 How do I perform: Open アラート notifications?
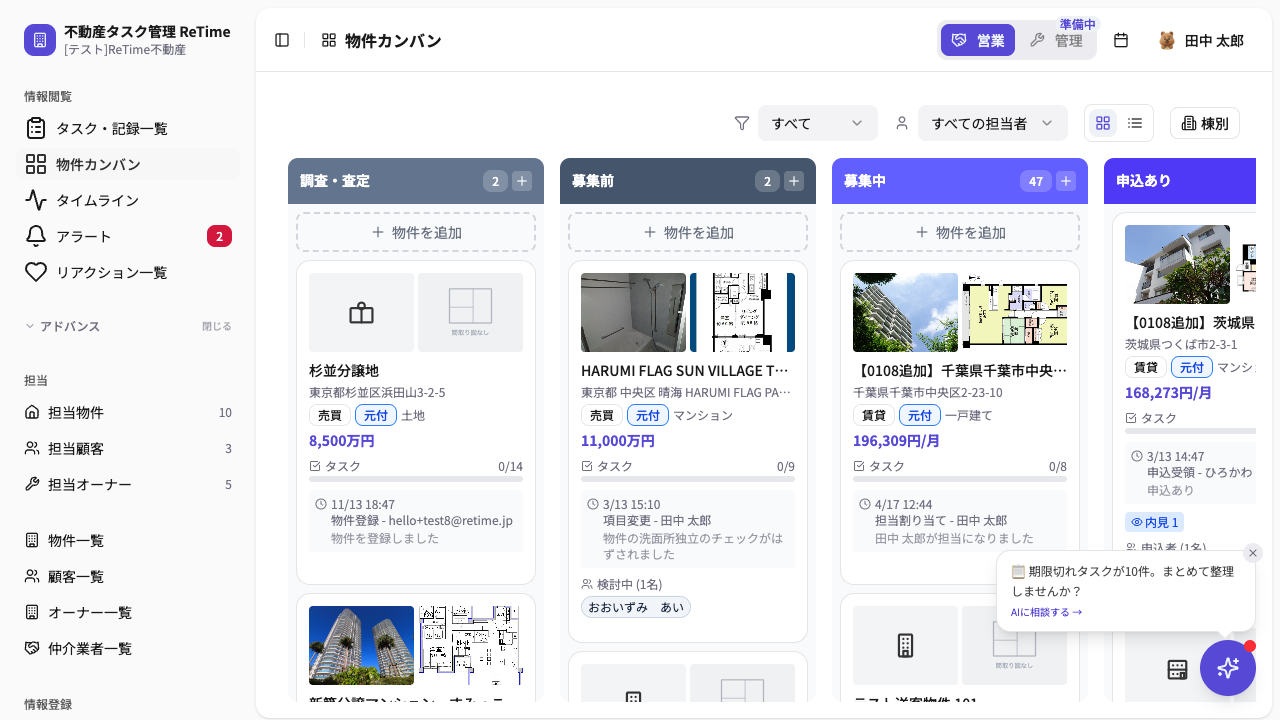(x=128, y=236)
